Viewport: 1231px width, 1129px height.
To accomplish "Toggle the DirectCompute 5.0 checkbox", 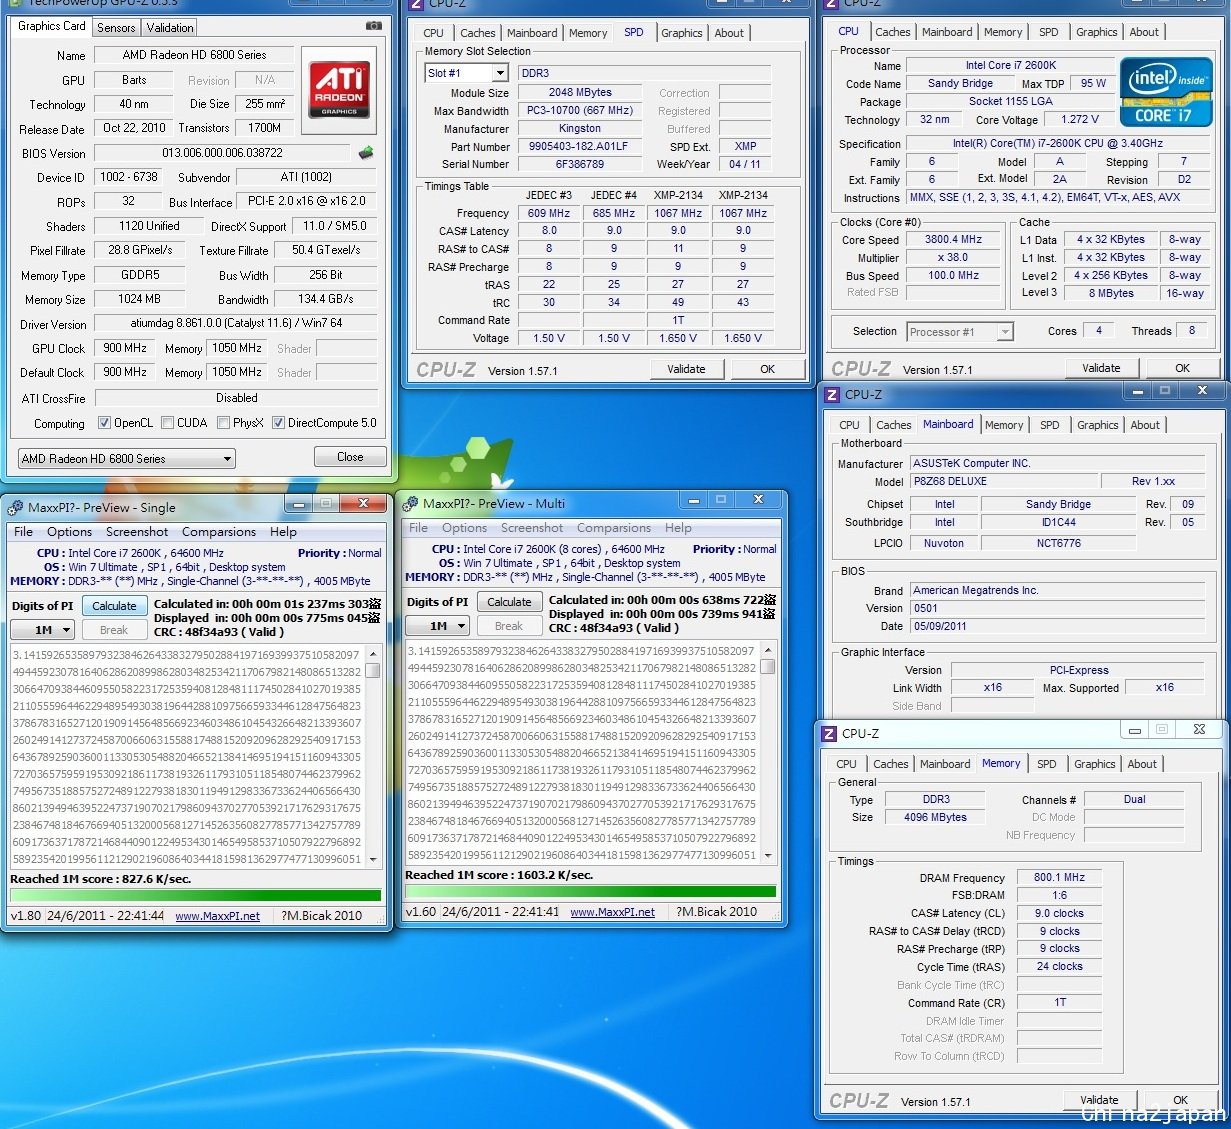I will tap(278, 423).
